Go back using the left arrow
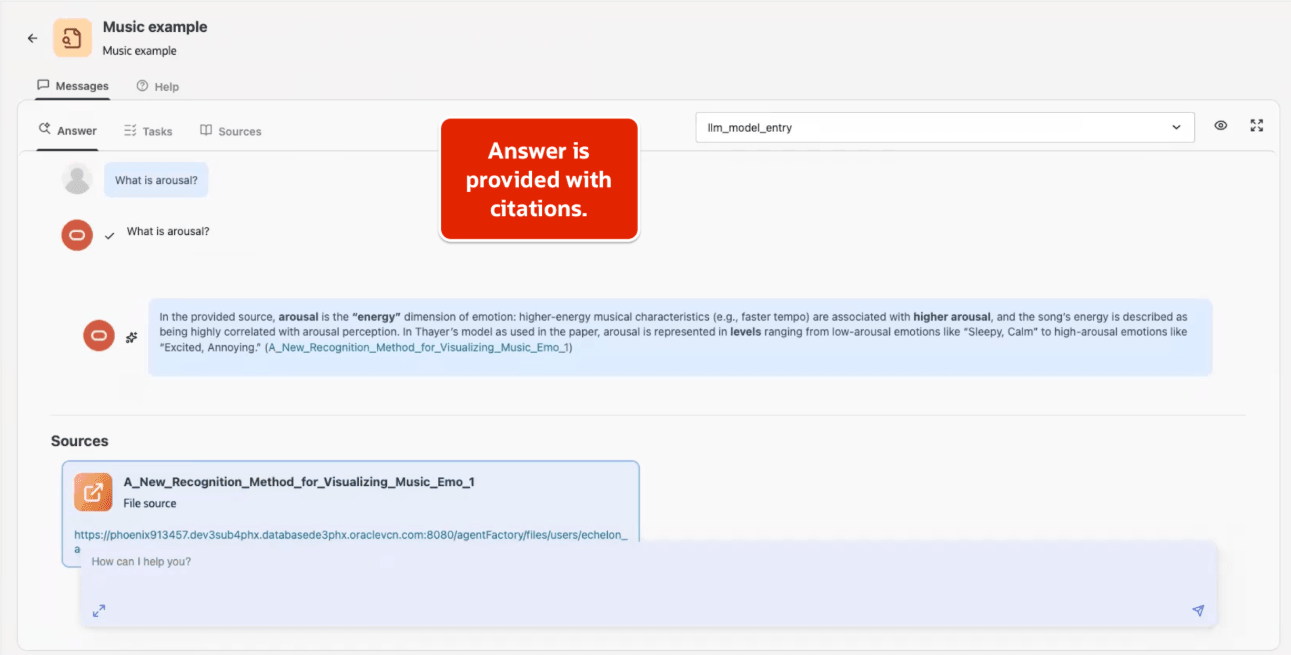 click(32, 38)
